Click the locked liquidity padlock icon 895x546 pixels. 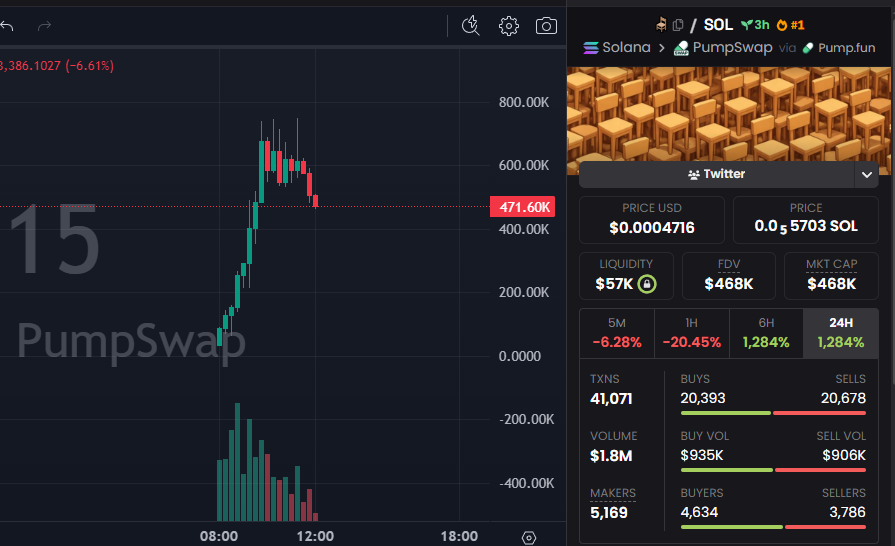[647, 284]
